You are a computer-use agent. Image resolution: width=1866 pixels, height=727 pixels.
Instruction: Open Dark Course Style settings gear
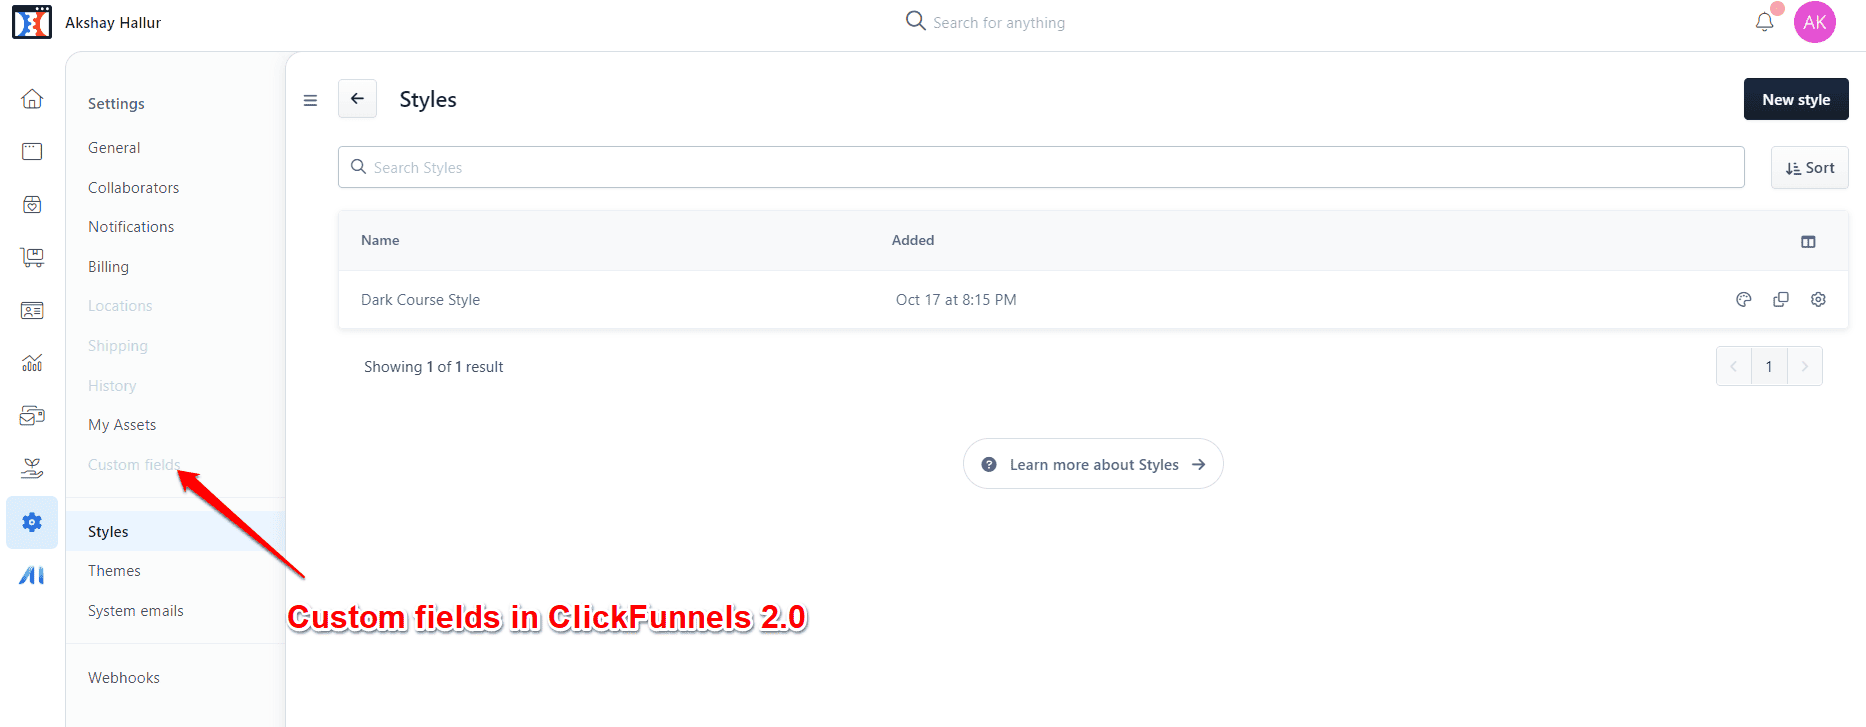1818,299
